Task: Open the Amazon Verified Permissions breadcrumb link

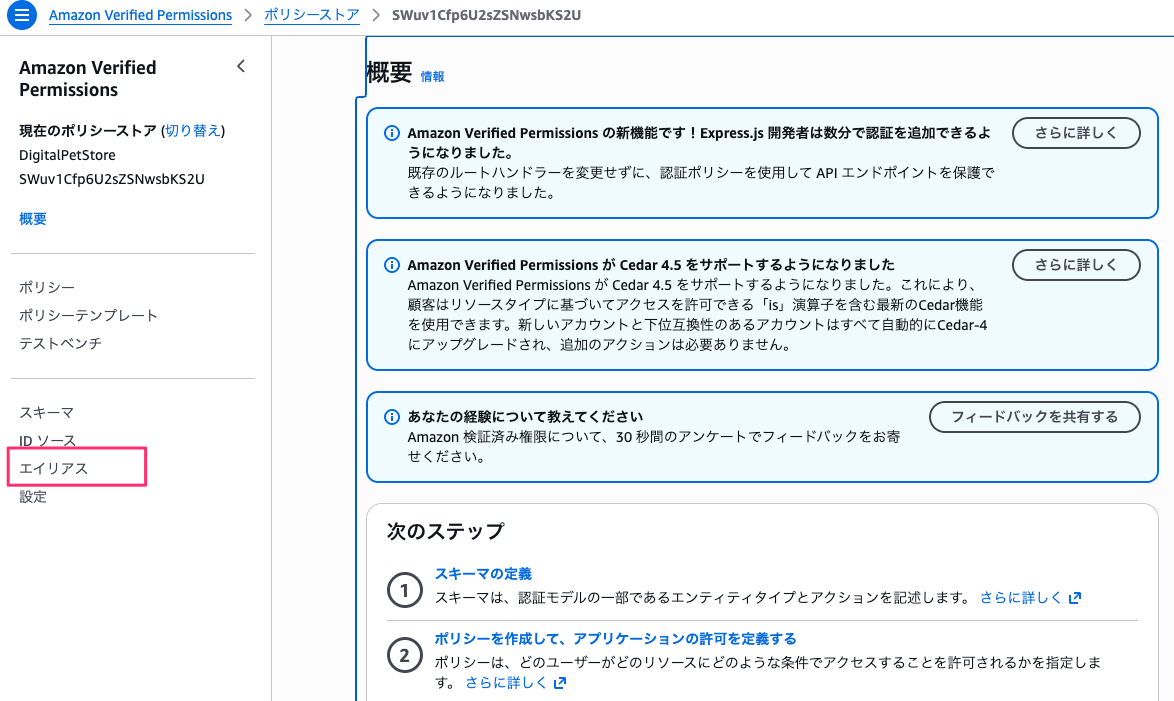Action: pos(140,15)
